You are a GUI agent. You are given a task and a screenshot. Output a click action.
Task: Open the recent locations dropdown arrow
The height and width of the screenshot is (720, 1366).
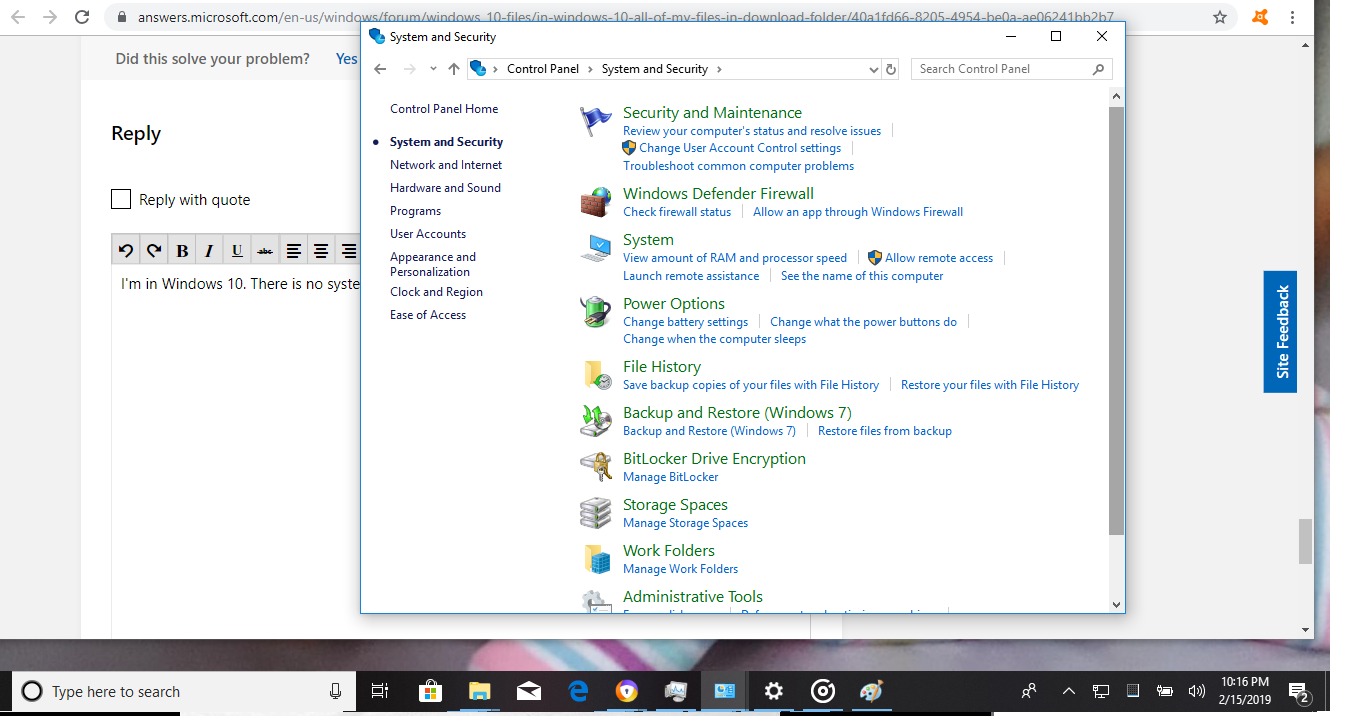433,69
